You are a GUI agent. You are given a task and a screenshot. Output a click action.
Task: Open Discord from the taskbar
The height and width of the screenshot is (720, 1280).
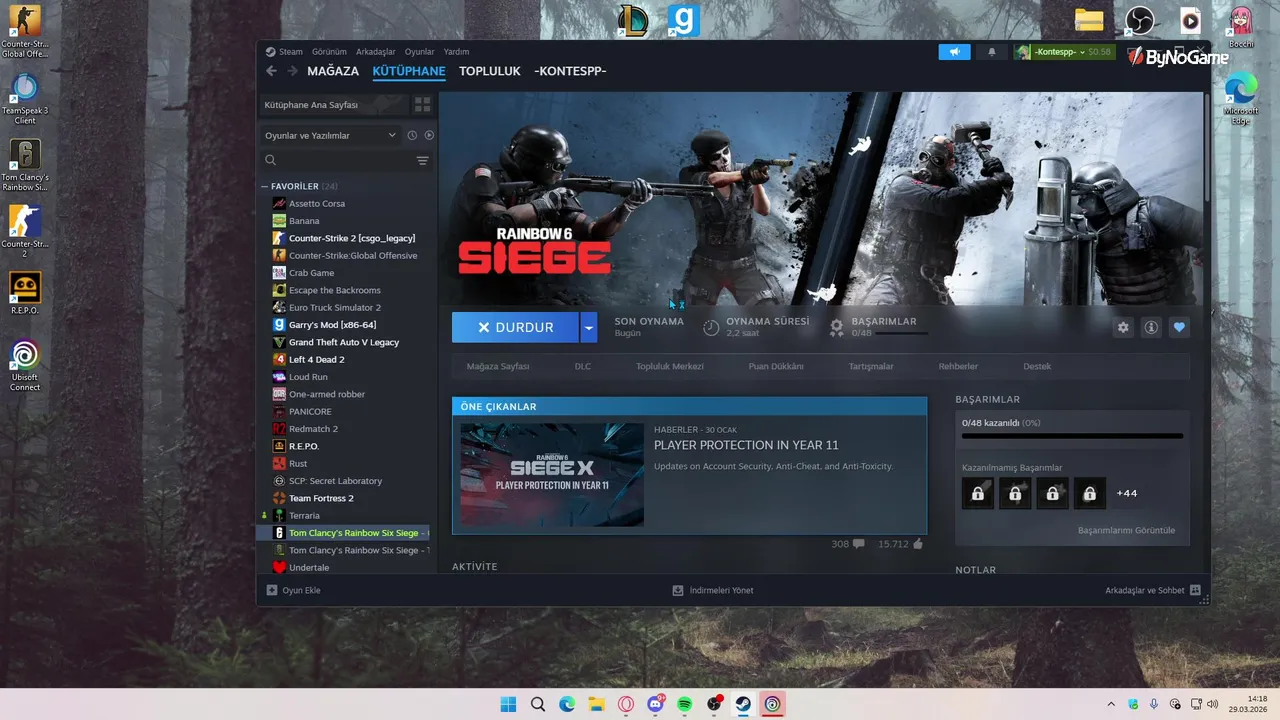pyautogui.click(x=655, y=704)
